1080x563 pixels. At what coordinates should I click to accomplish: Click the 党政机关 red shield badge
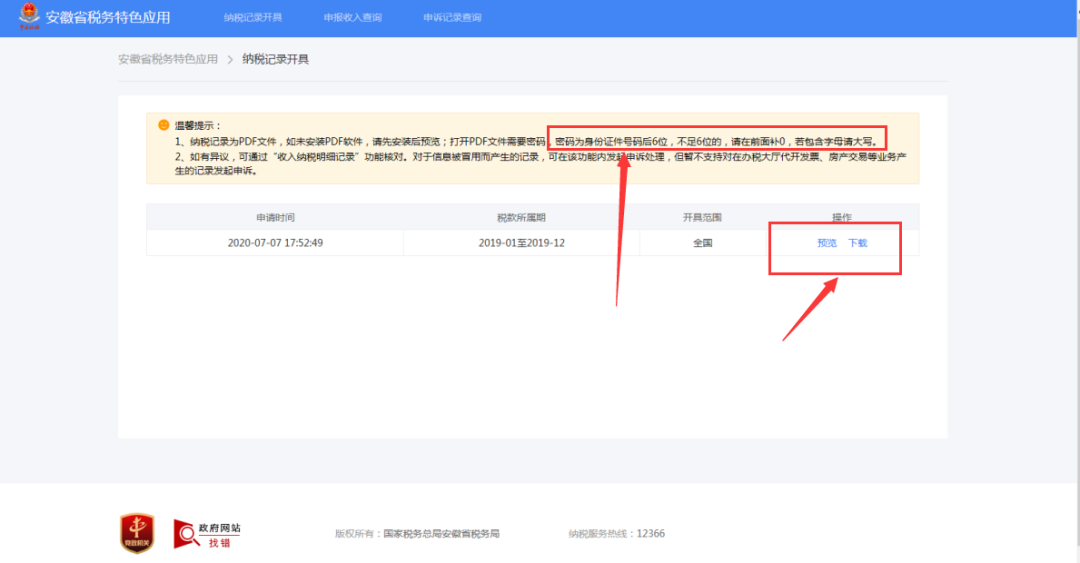(137, 533)
